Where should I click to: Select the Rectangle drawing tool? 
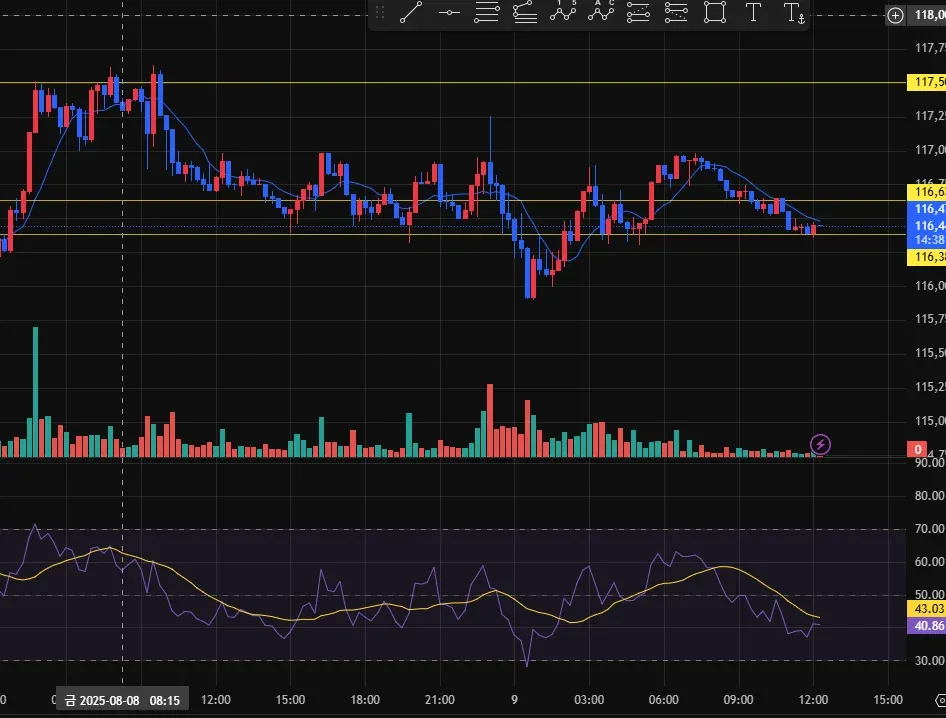(x=715, y=12)
